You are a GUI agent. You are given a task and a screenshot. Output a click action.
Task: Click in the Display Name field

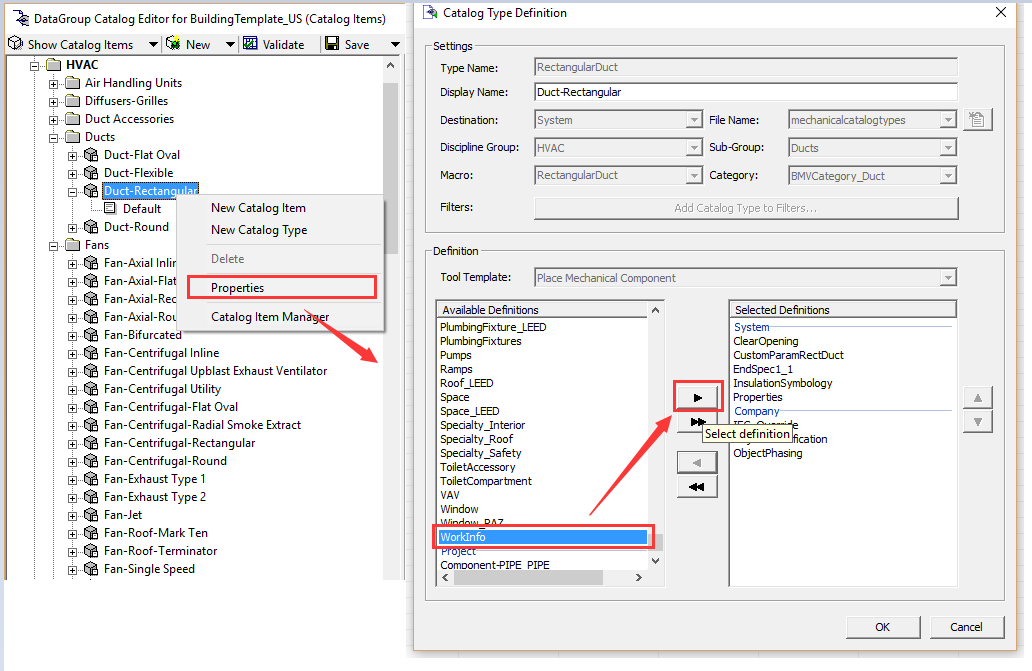[746, 92]
